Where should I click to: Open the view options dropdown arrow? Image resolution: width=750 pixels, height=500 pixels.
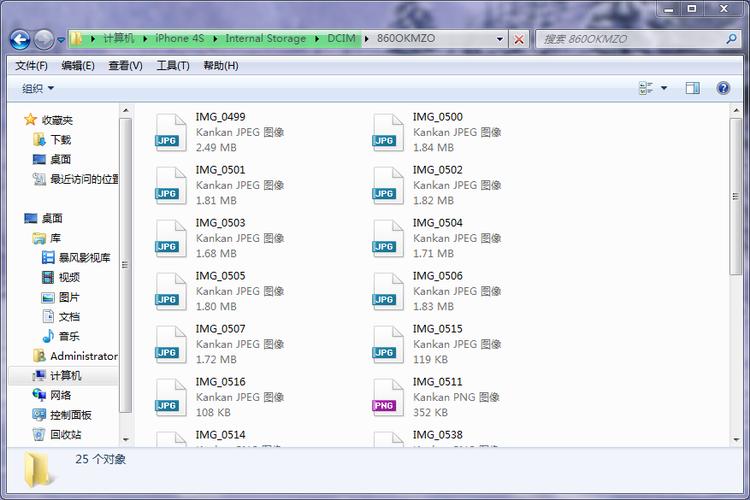[664, 88]
